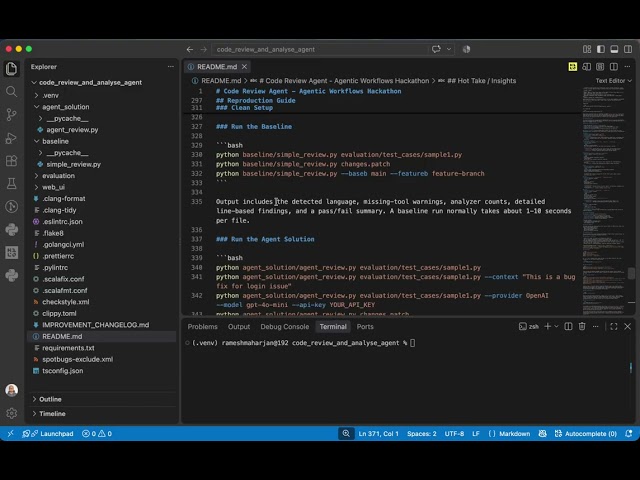Click the command center search field
Image resolution: width=640 pixels, height=480 pixels.
pyautogui.click(x=320, y=49)
